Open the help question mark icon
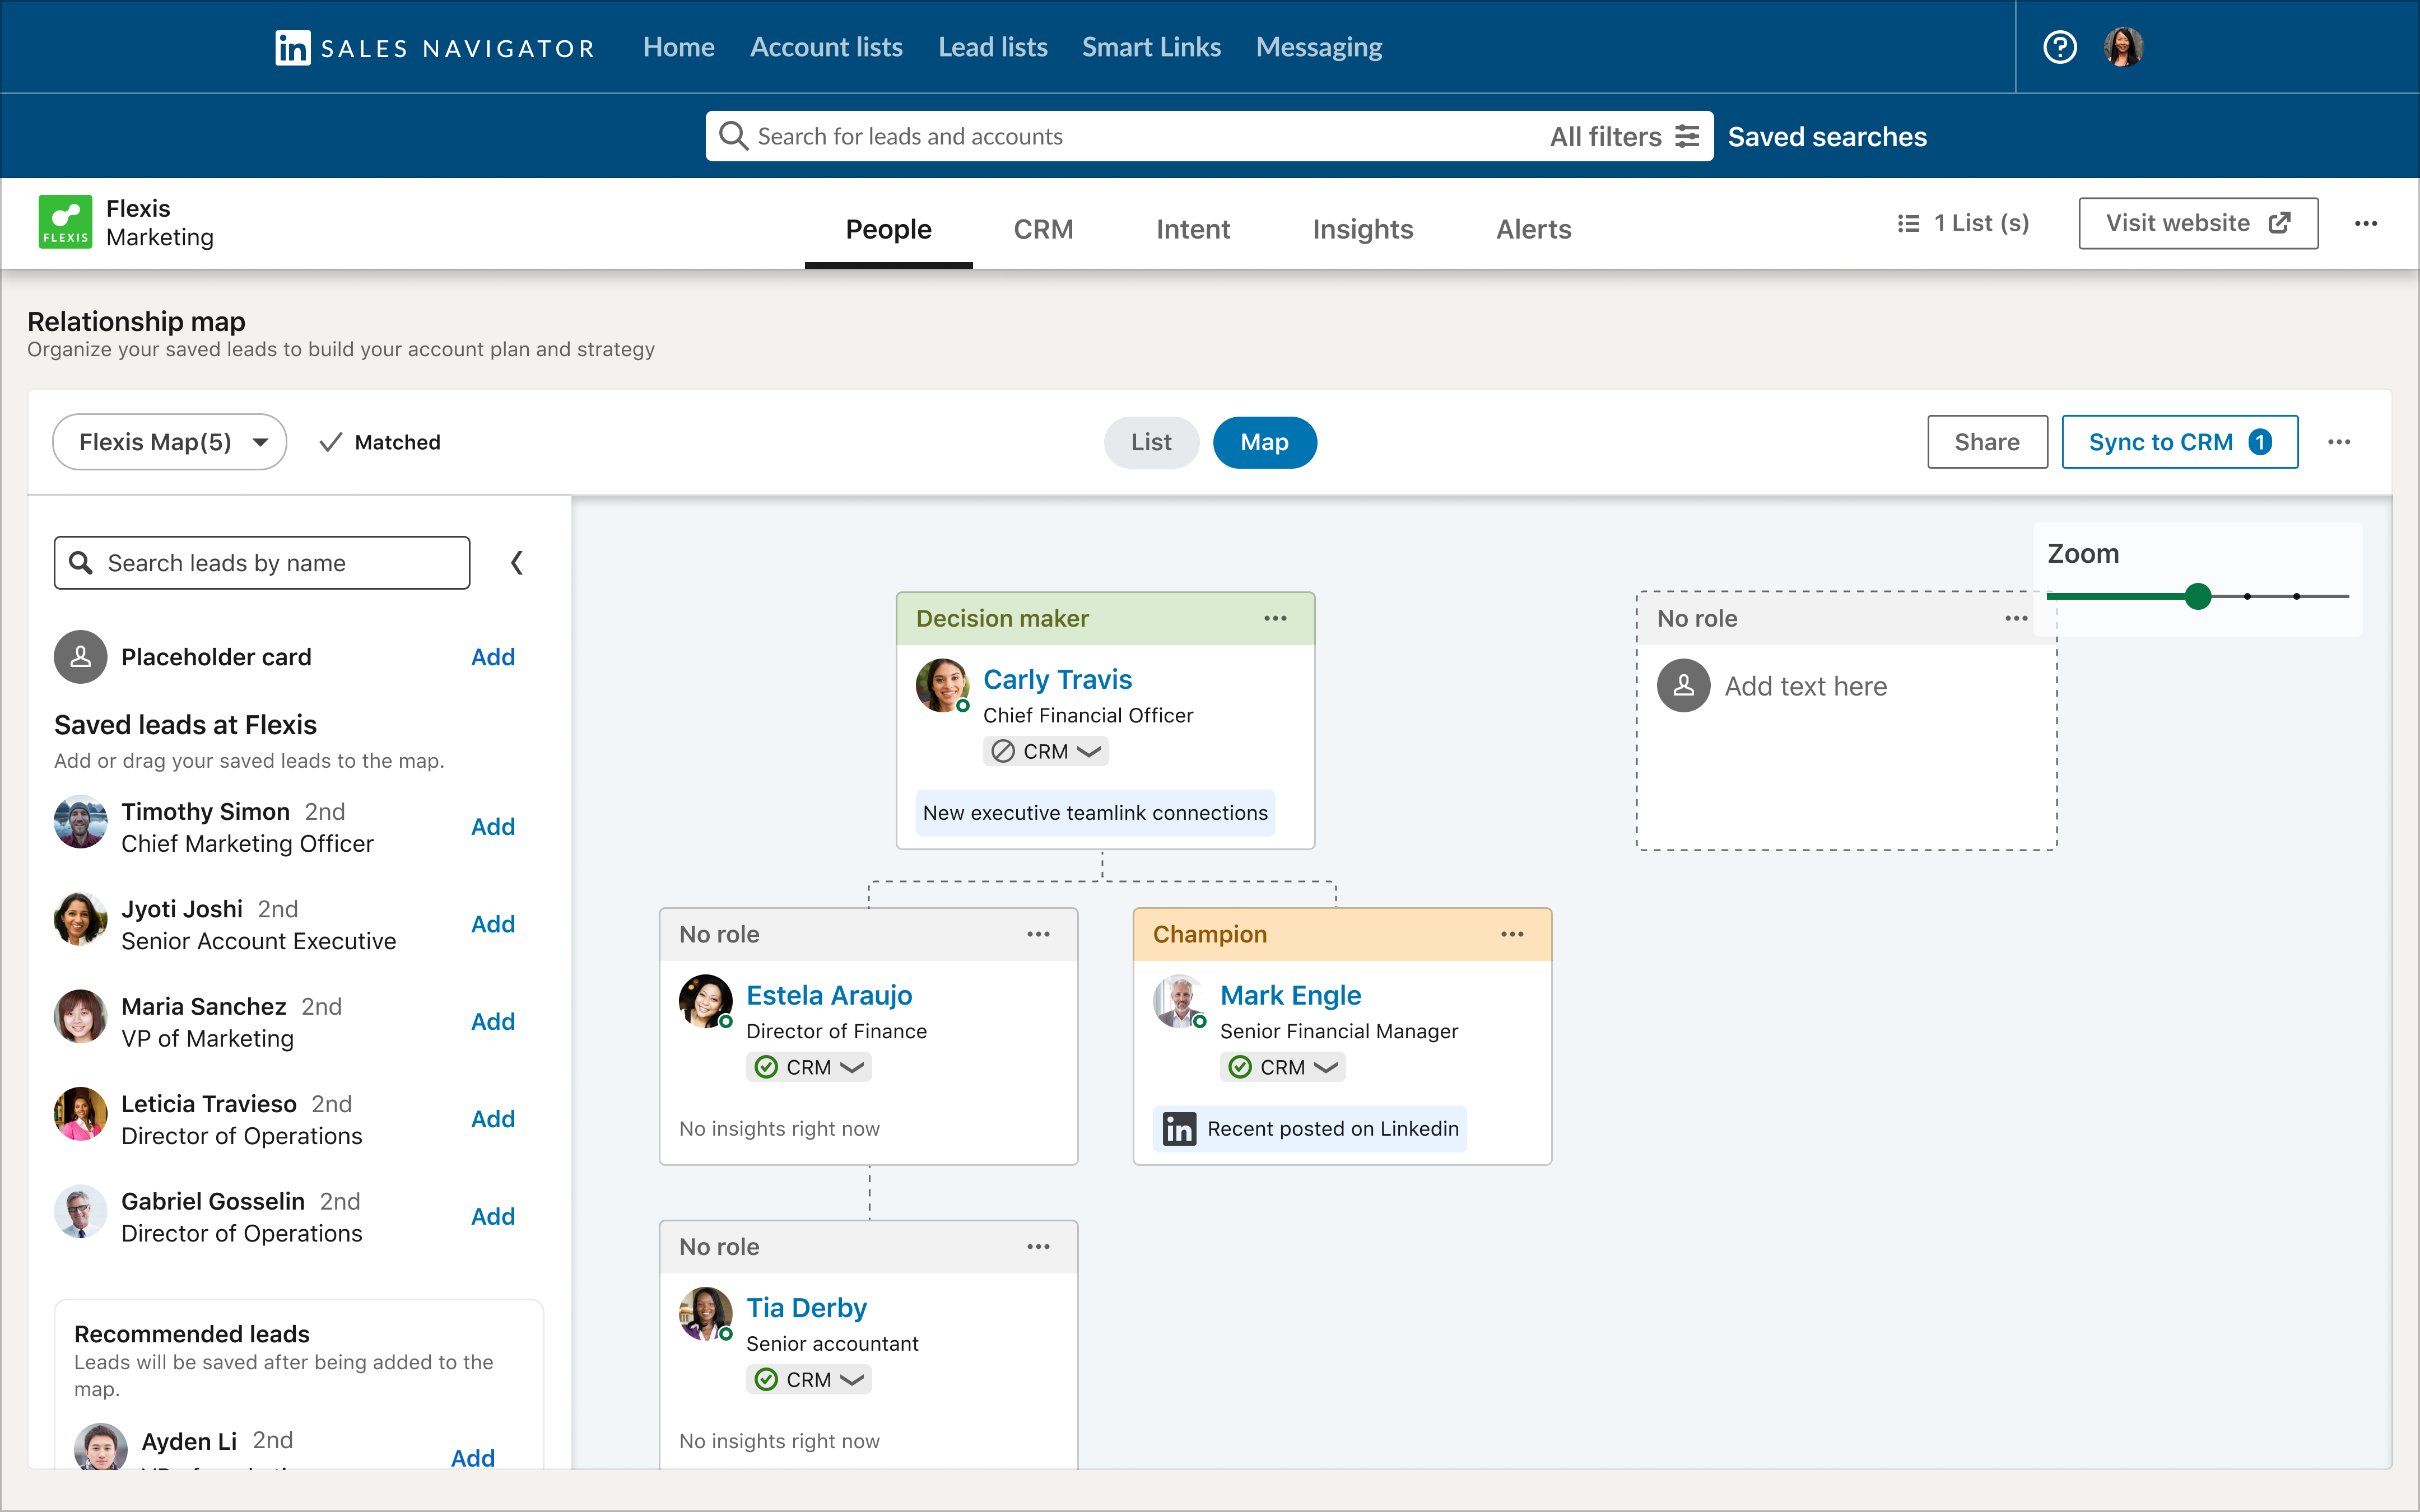 [x=2060, y=47]
